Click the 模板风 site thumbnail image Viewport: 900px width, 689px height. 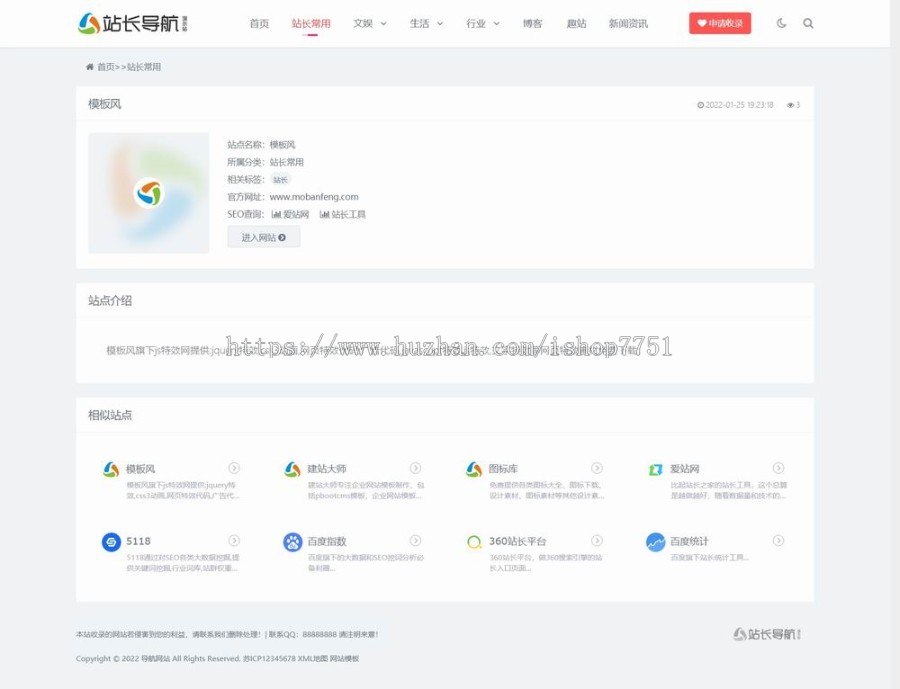(149, 193)
